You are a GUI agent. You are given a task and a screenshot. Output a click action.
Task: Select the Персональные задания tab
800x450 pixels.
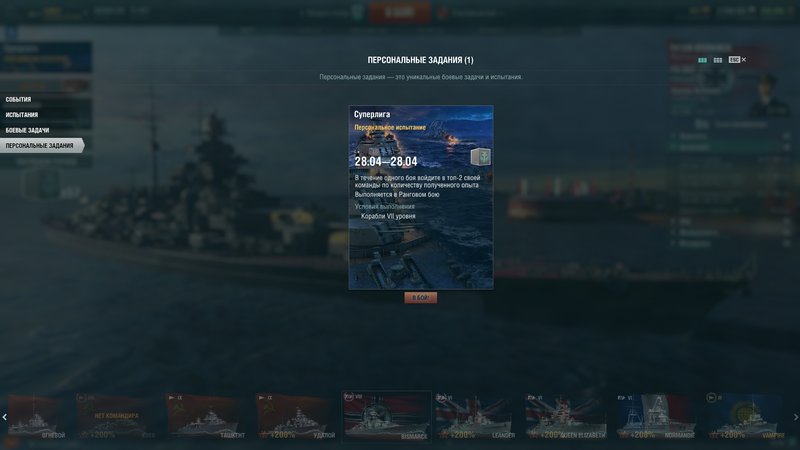tap(40, 145)
